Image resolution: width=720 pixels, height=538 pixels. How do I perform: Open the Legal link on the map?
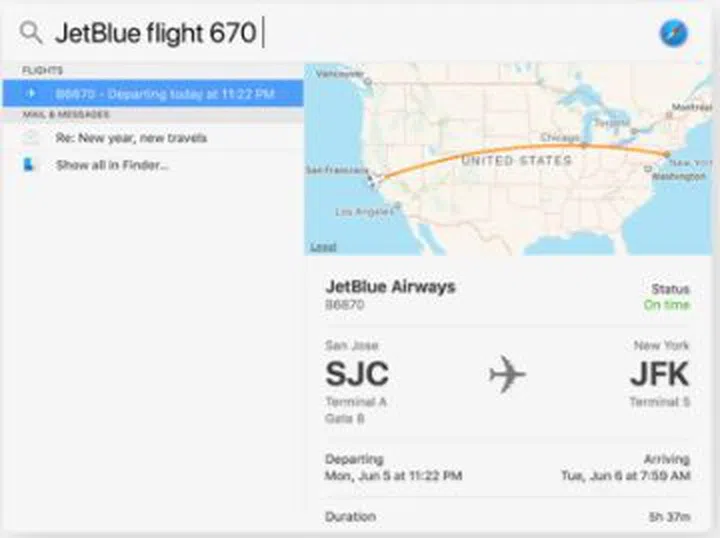coord(323,246)
